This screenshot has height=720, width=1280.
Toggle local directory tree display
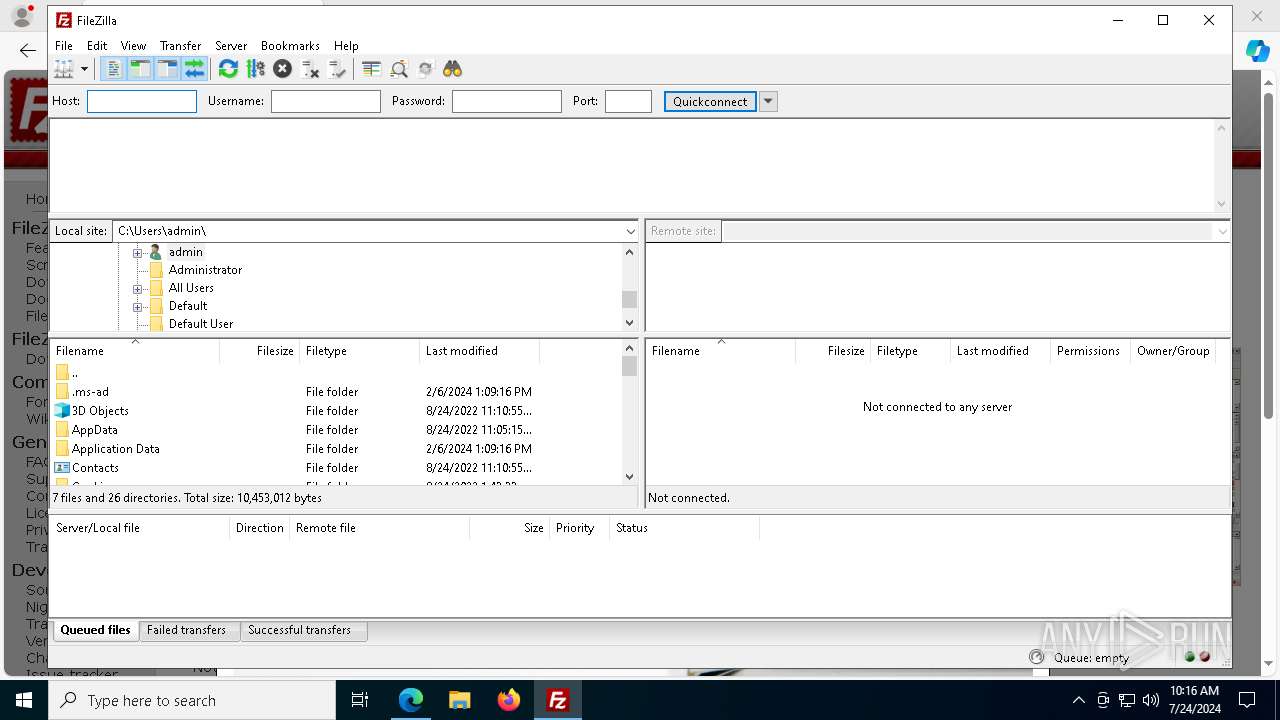tap(140, 69)
